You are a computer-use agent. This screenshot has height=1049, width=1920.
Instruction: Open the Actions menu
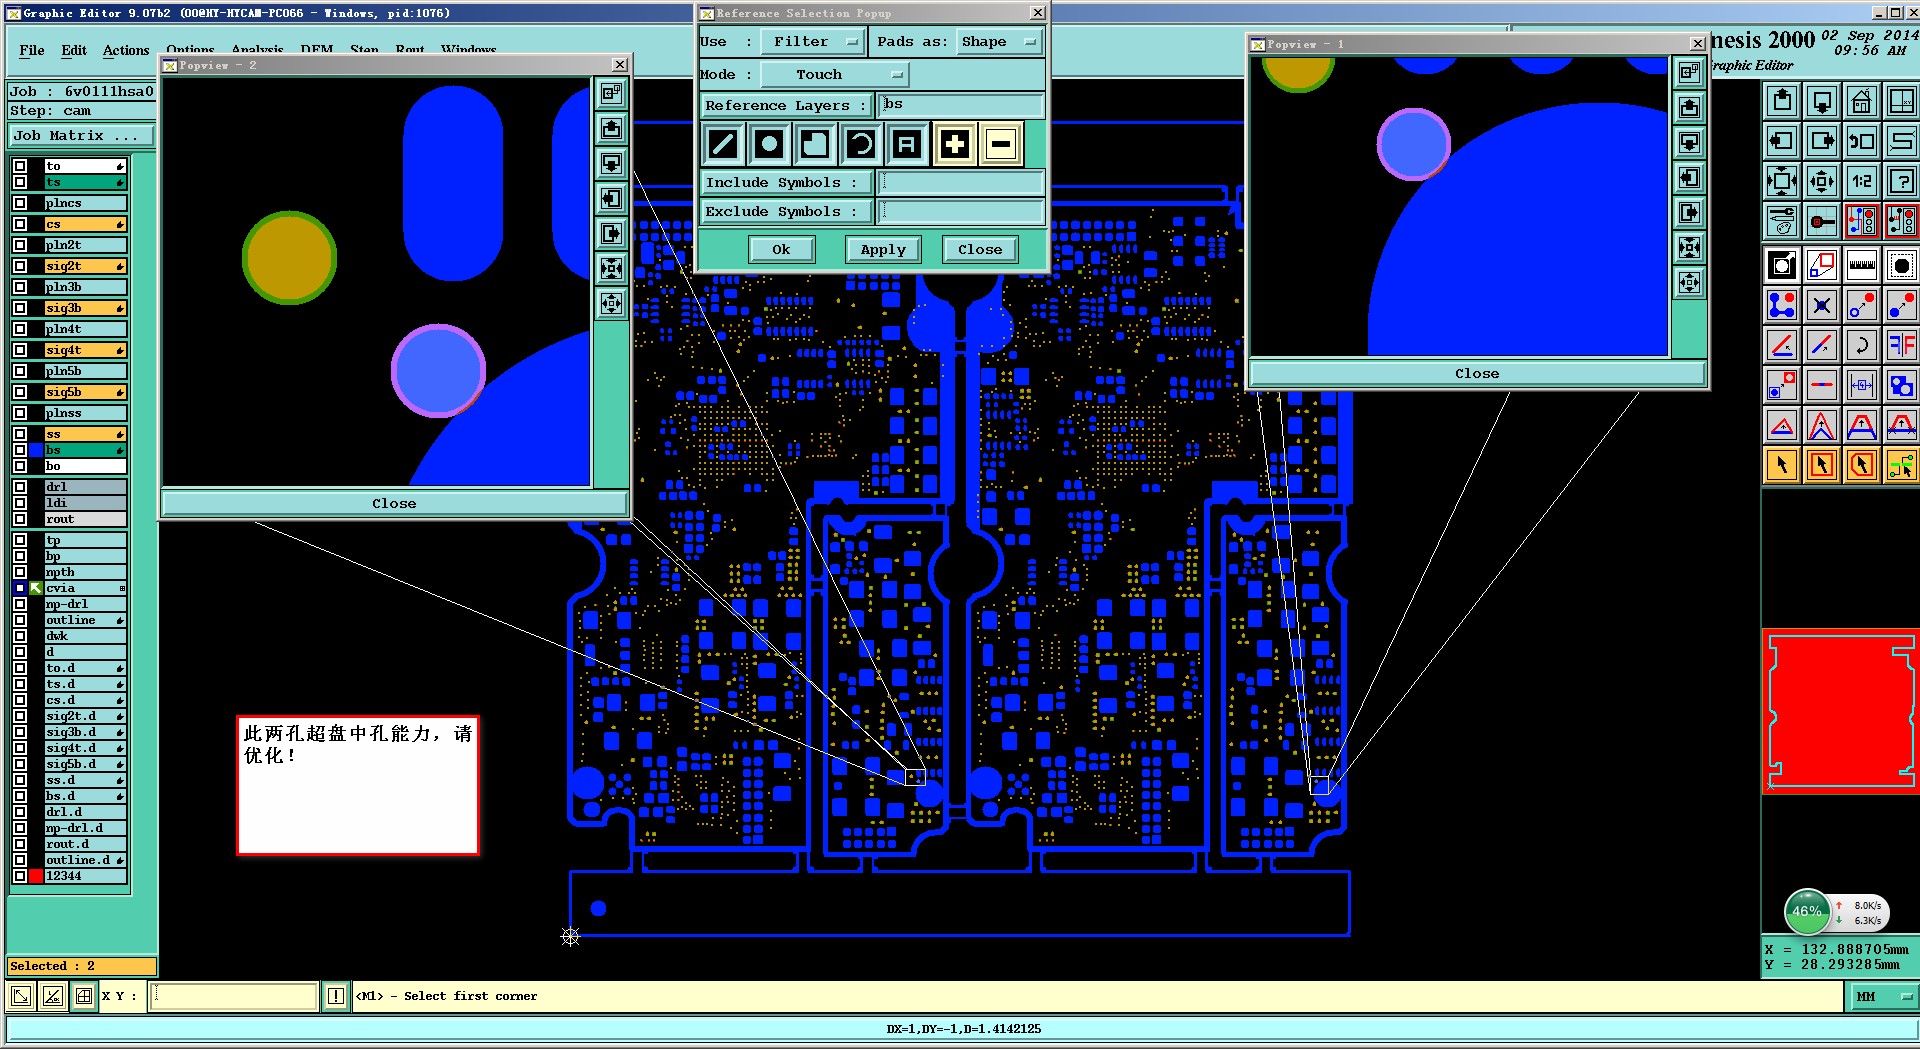pos(126,50)
